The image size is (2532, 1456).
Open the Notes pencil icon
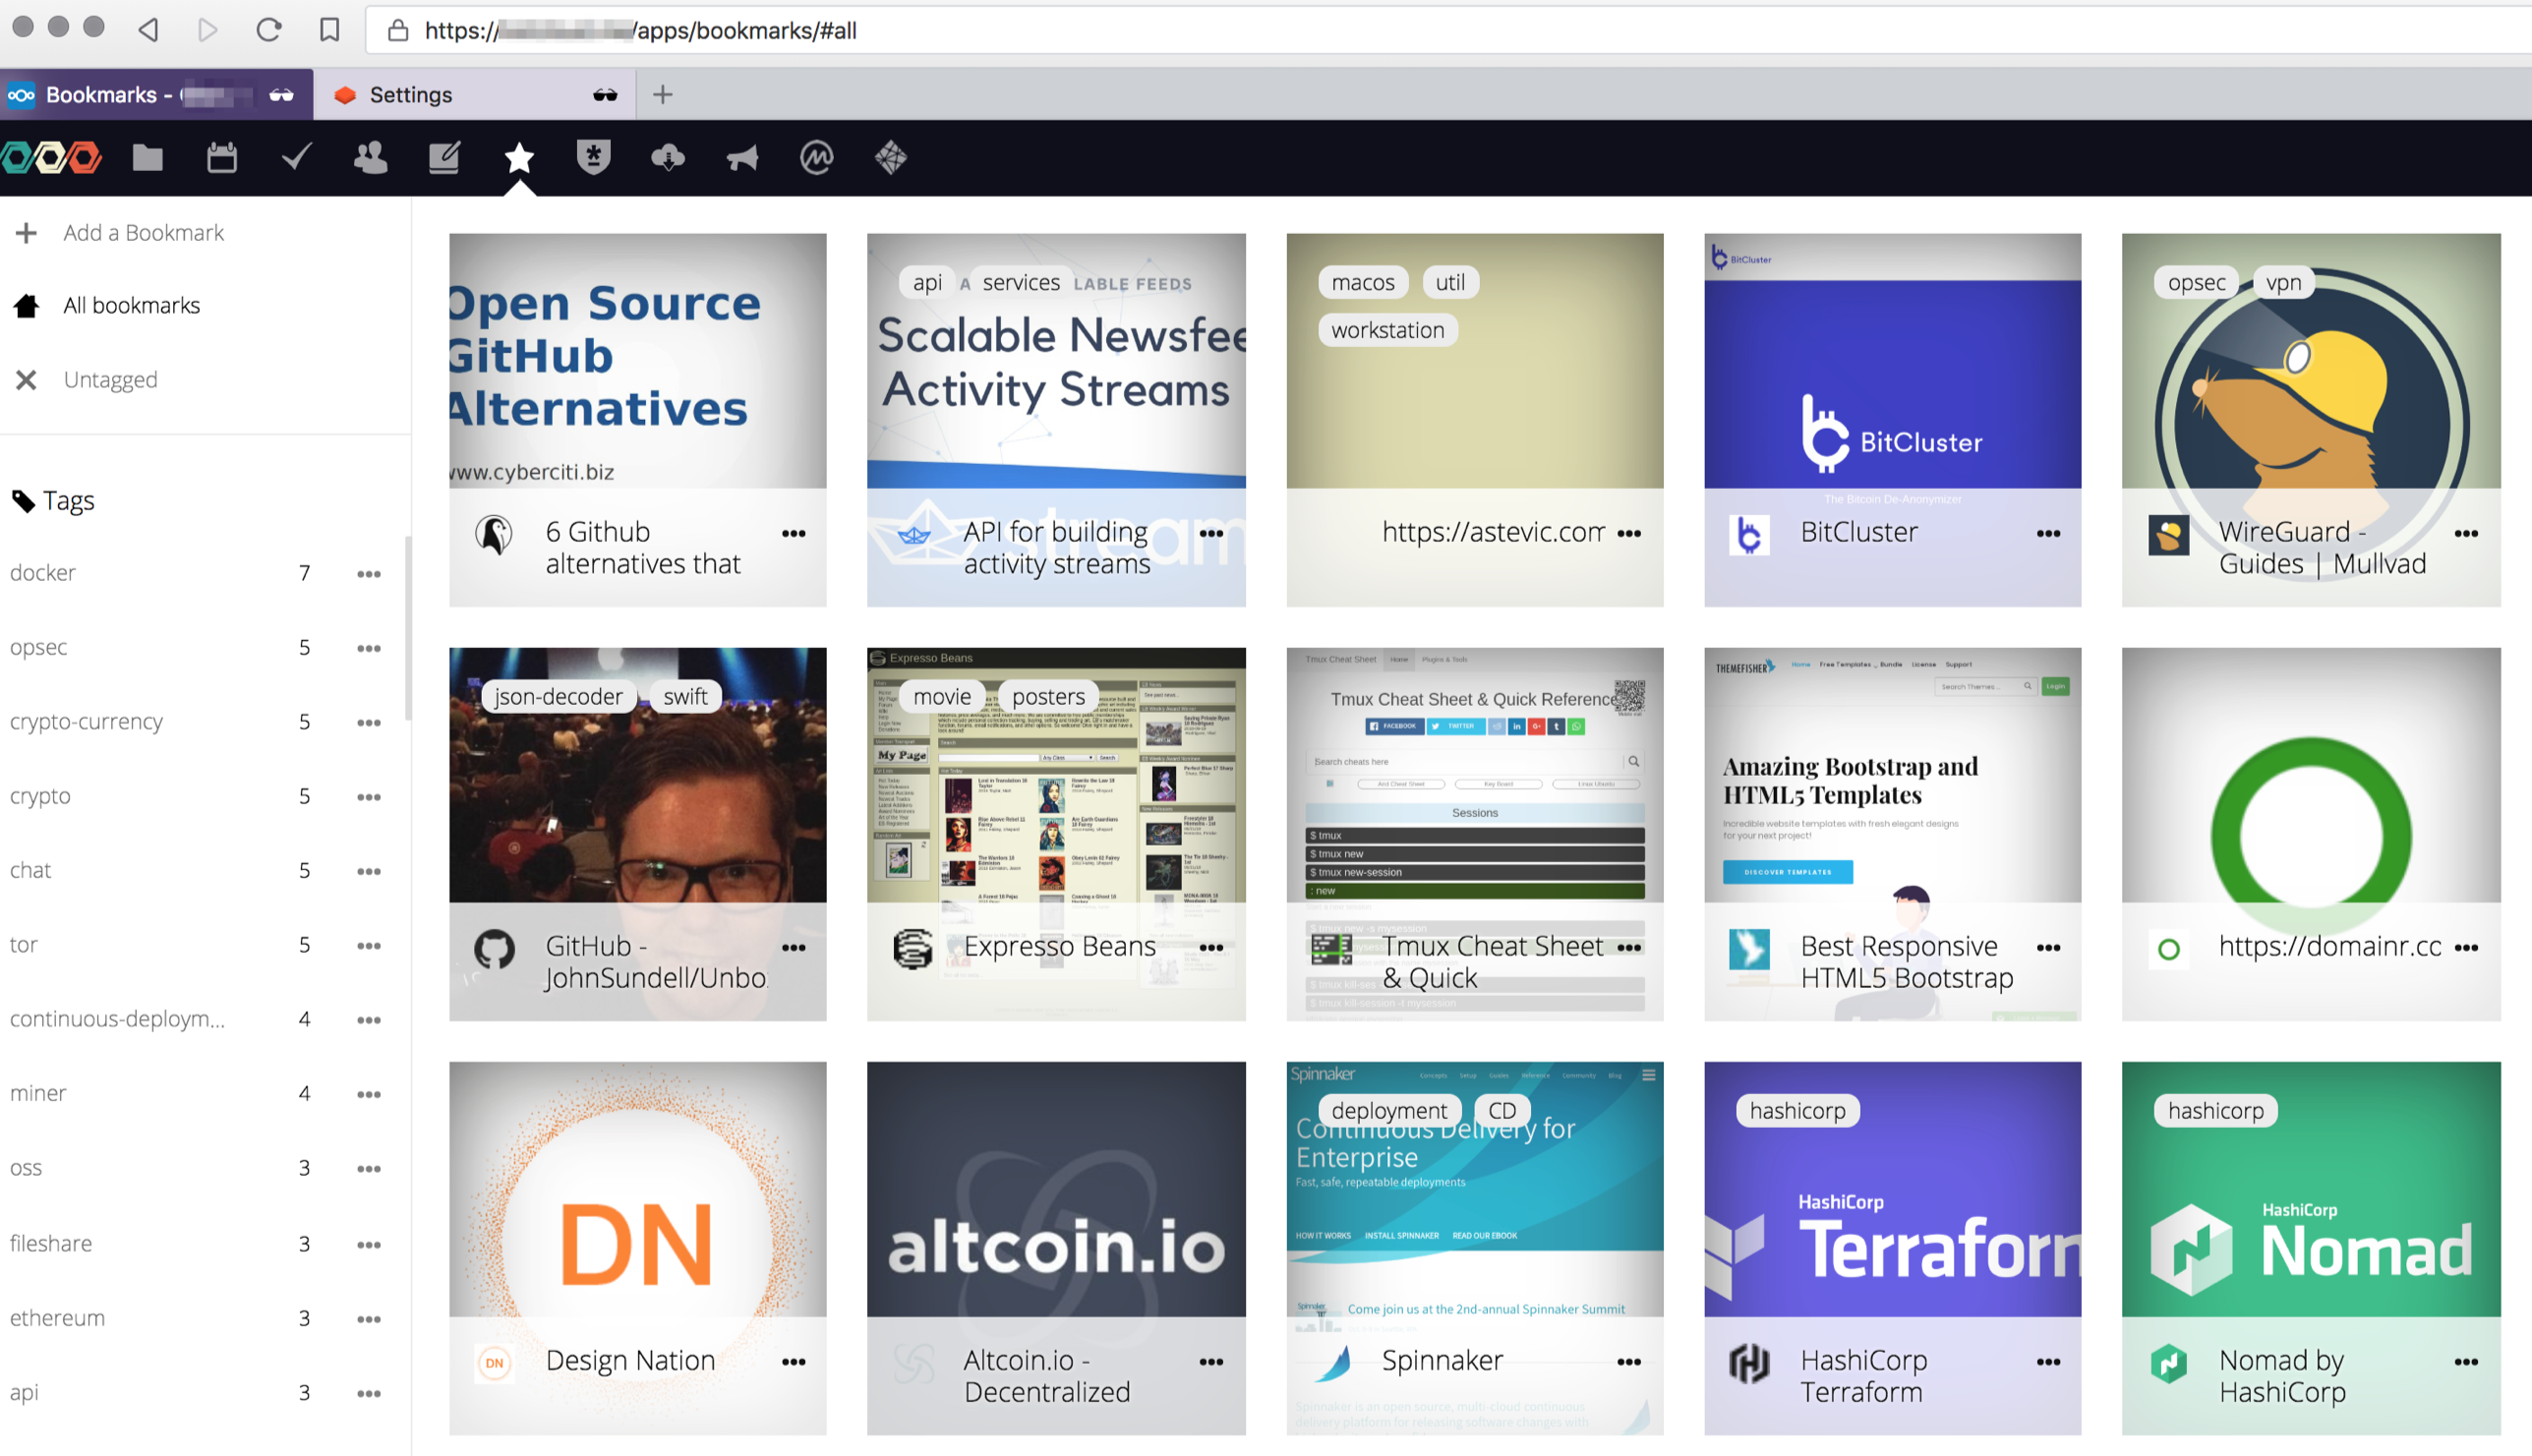(444, 157)
